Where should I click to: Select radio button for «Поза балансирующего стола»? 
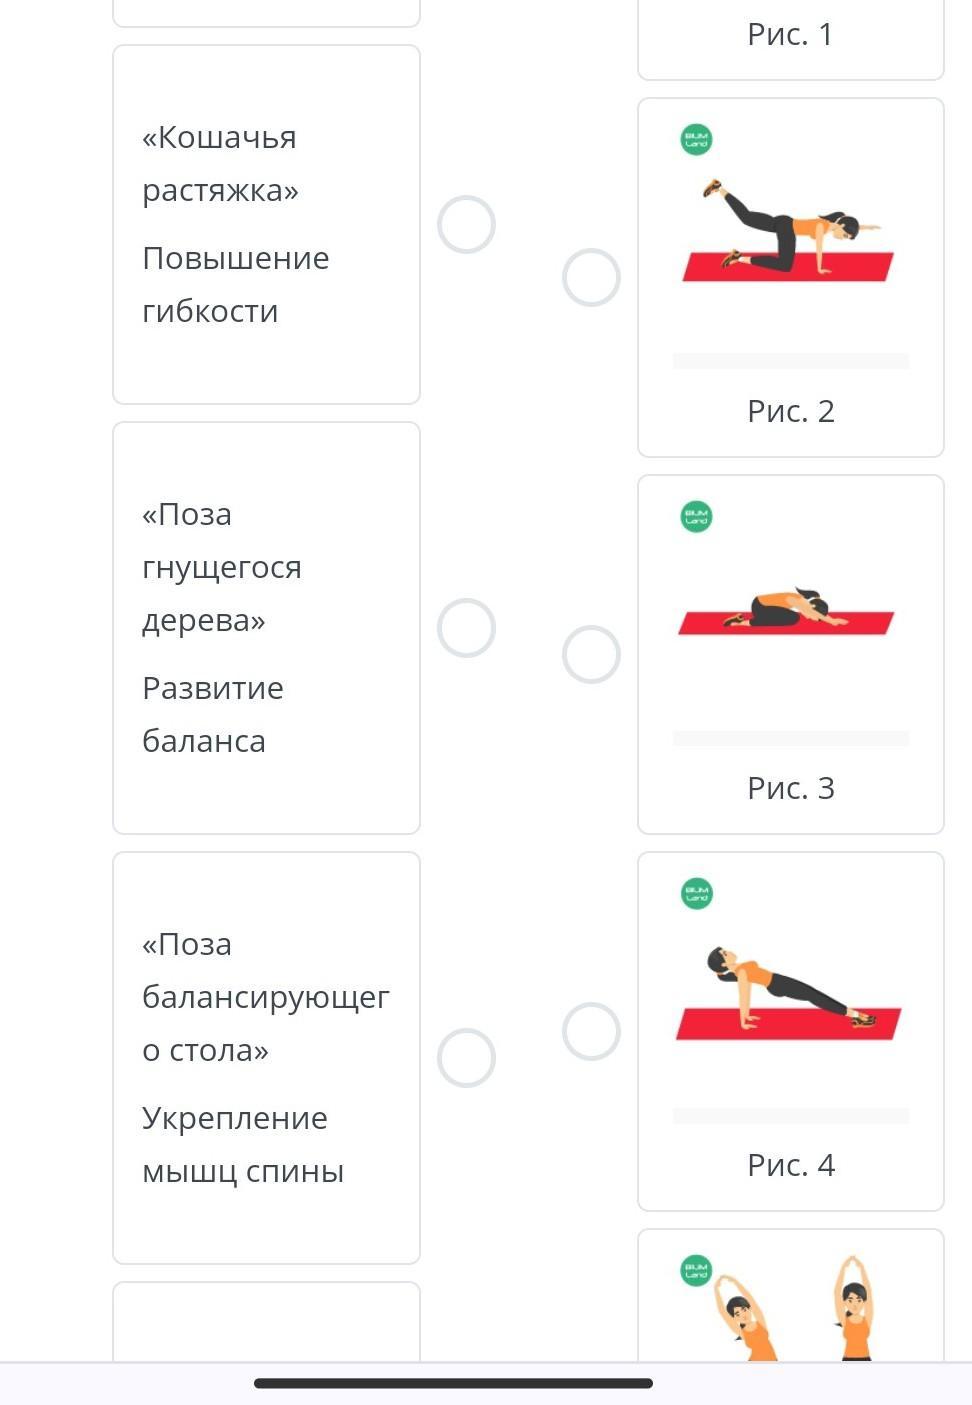click(x=466, y=1058)
